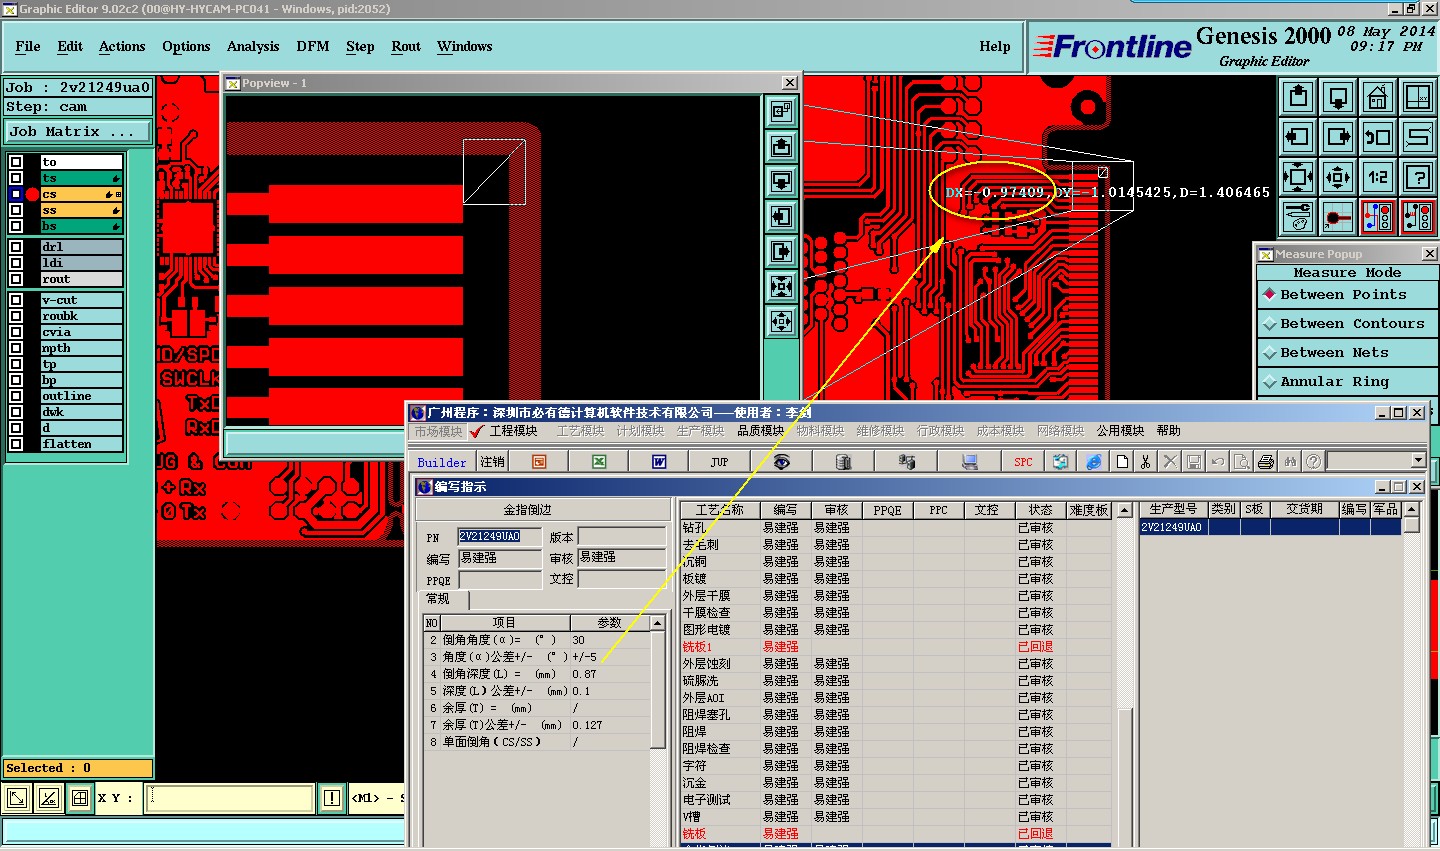Click the 1:2 zoom ratio icon

click(1378, 177)
